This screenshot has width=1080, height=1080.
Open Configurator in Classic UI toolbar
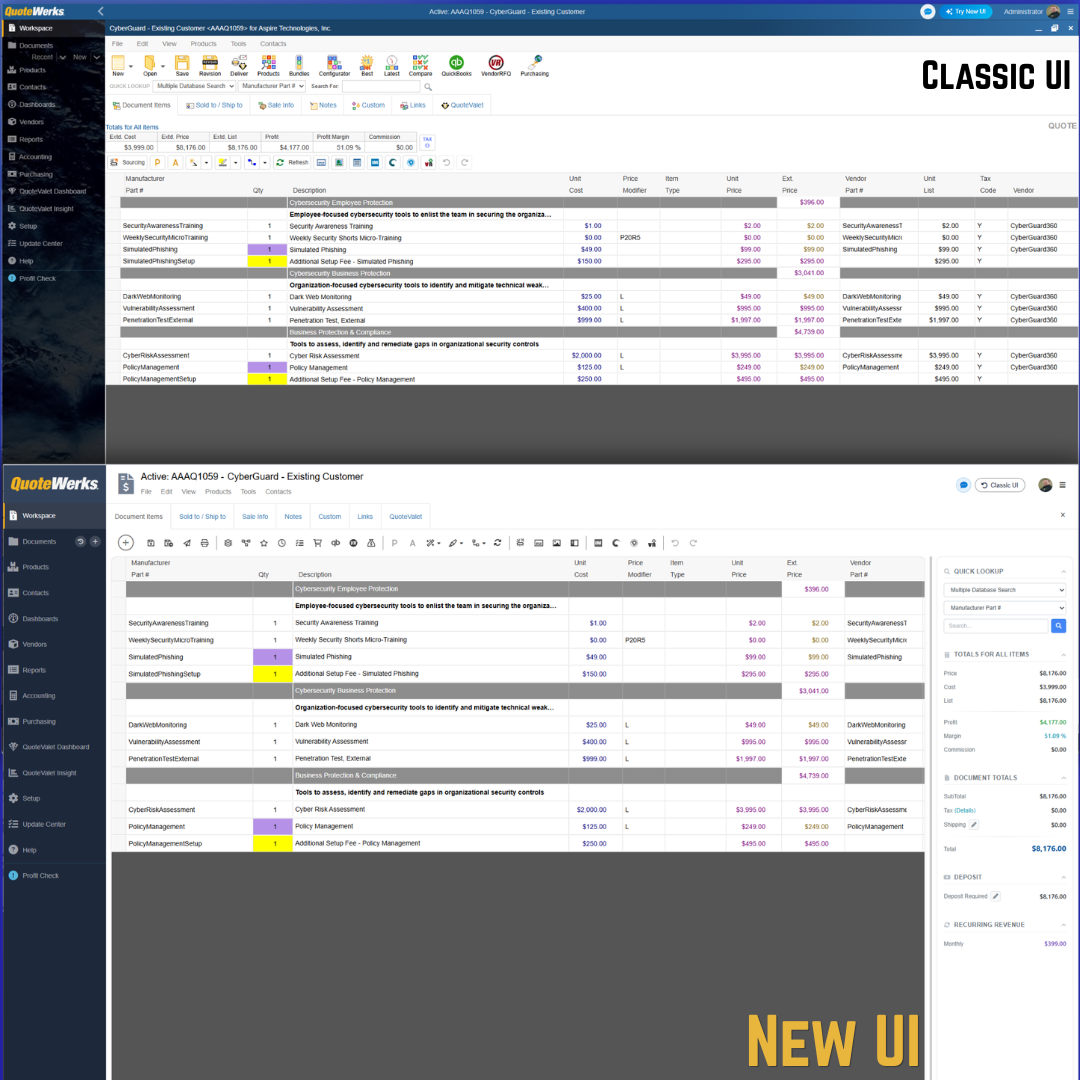pyautogui.click(x=334, y=65)
